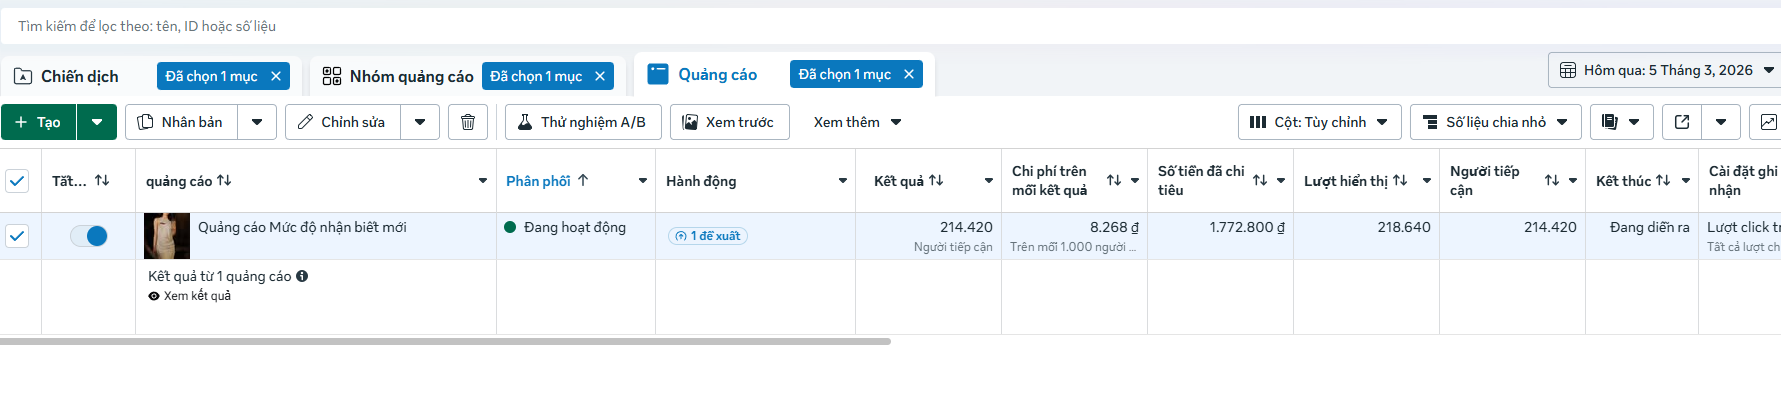This screenshot has width=1781, height=401.
Task: Click info icon beside Kết quả từ 1 quảng cáo
Action: [x=302, y=276]
